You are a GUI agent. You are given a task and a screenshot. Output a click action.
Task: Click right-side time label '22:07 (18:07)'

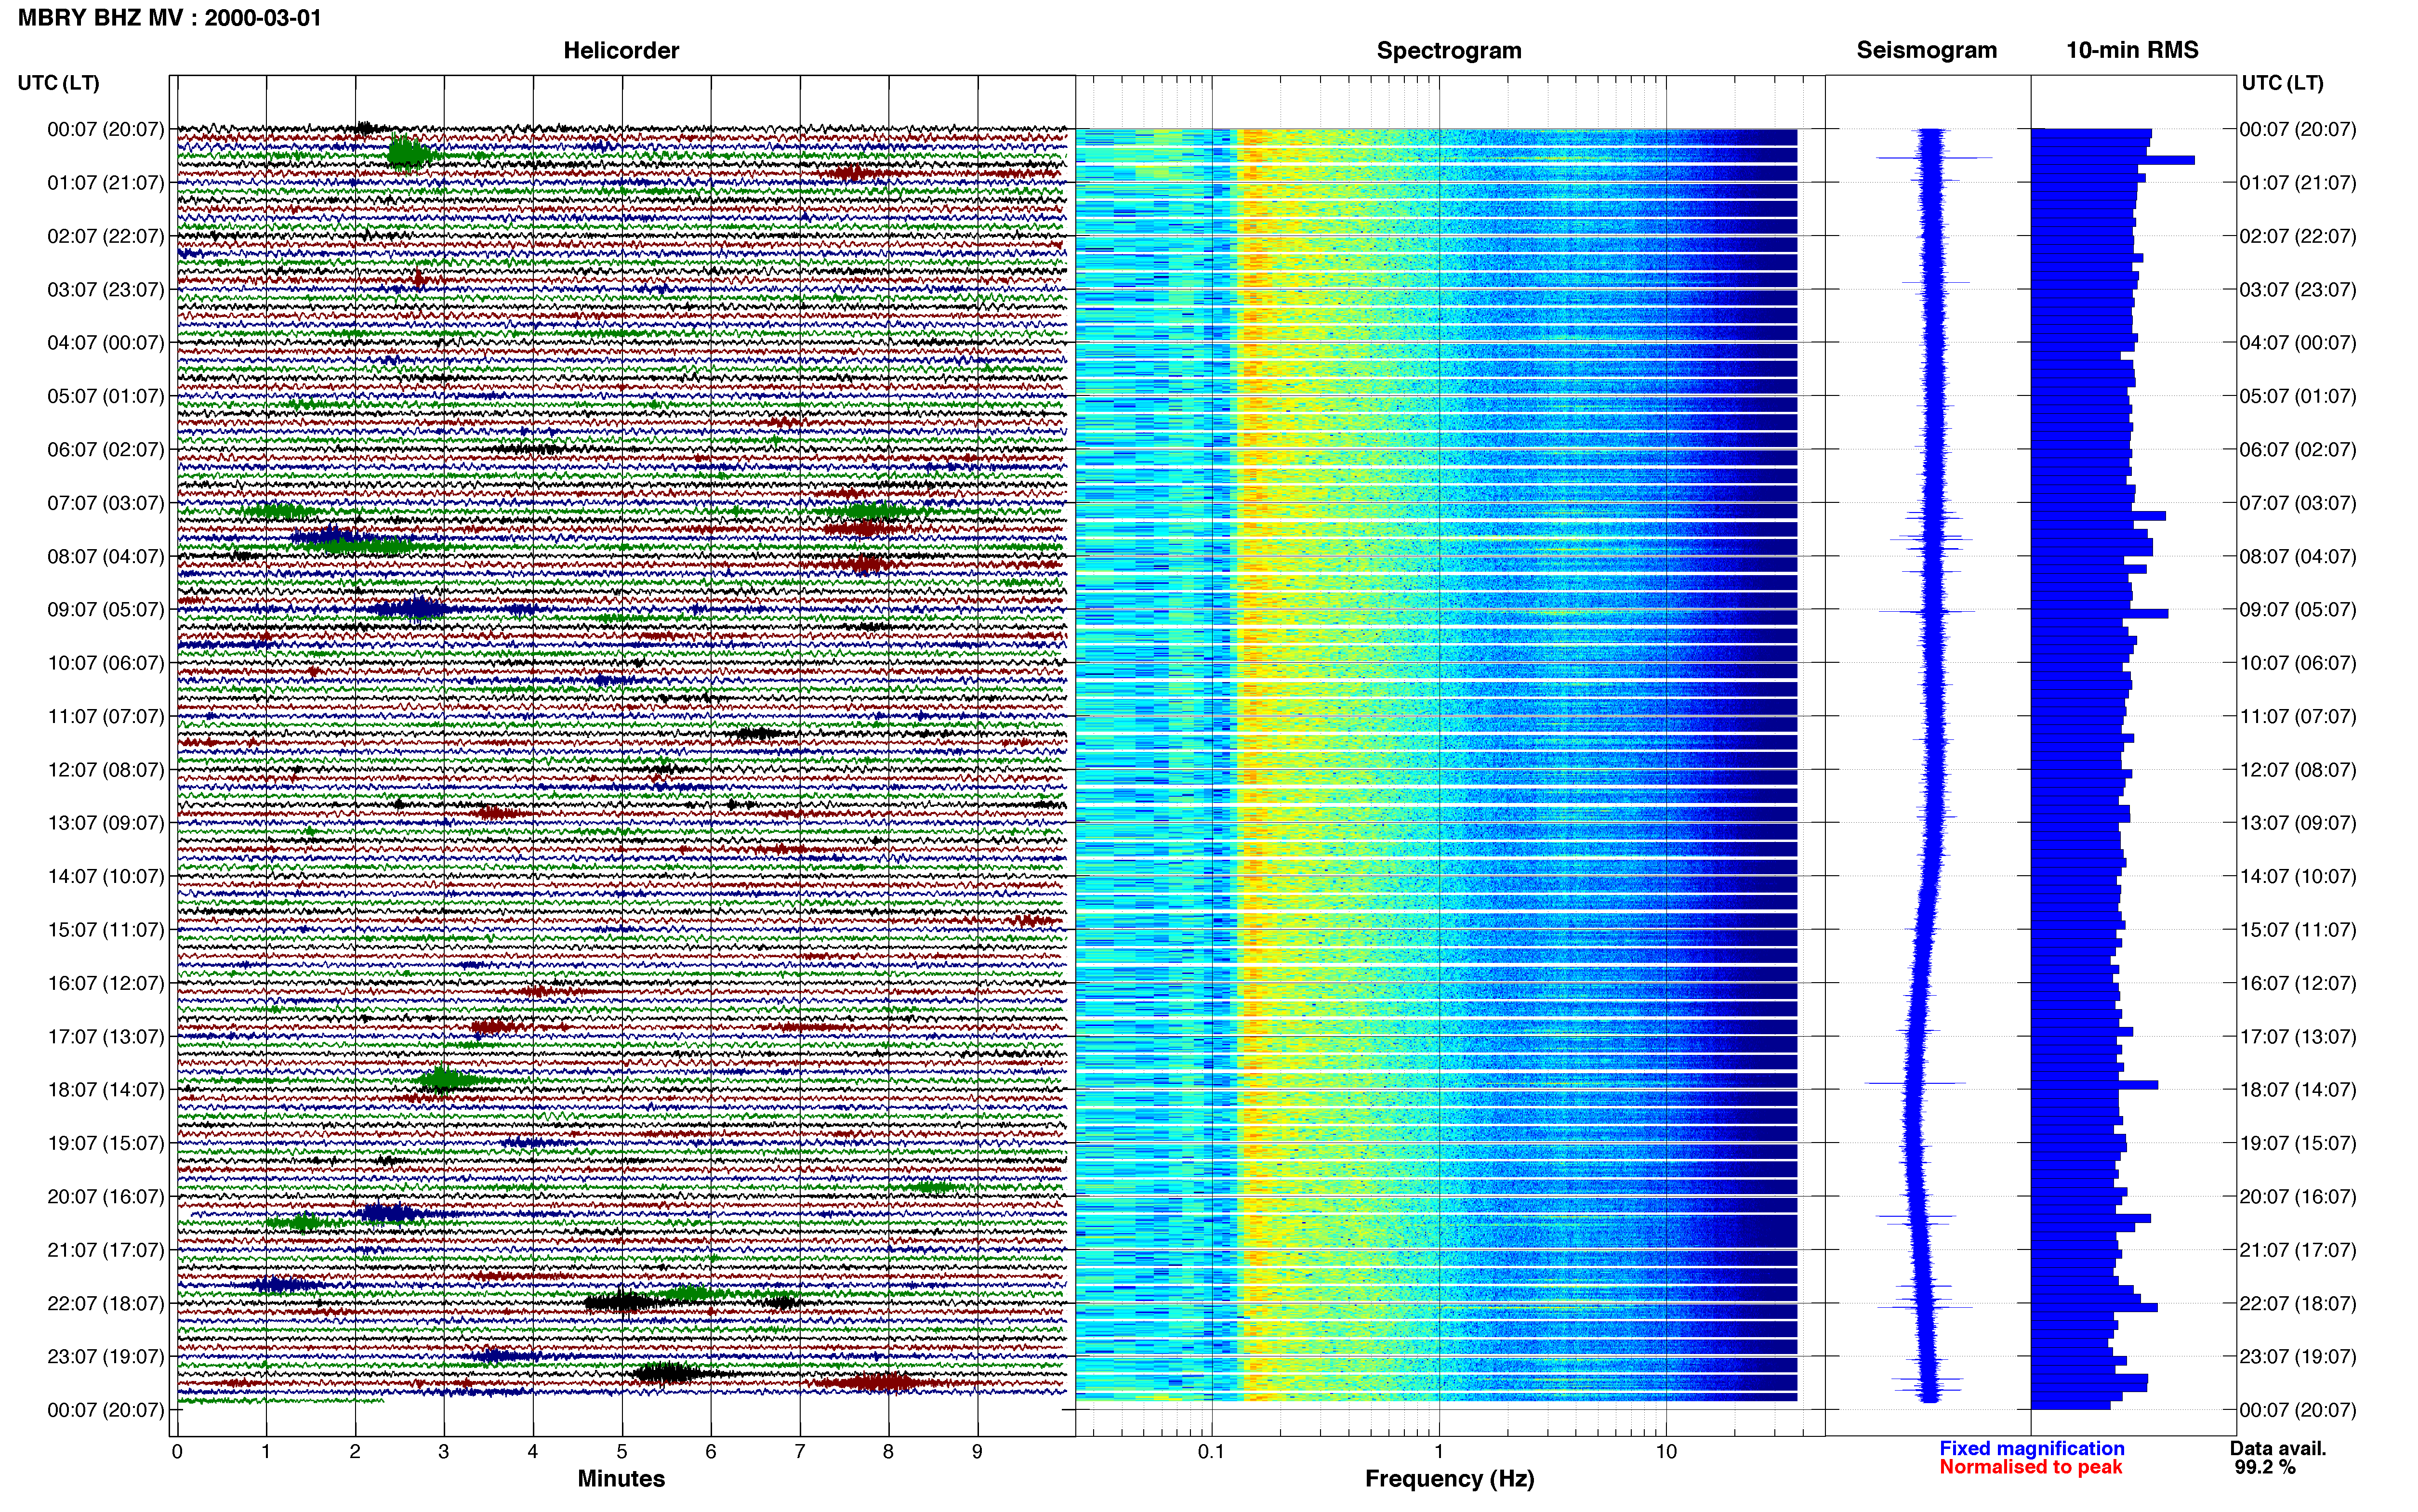pyautogui.click(x=2298, y=1303)
